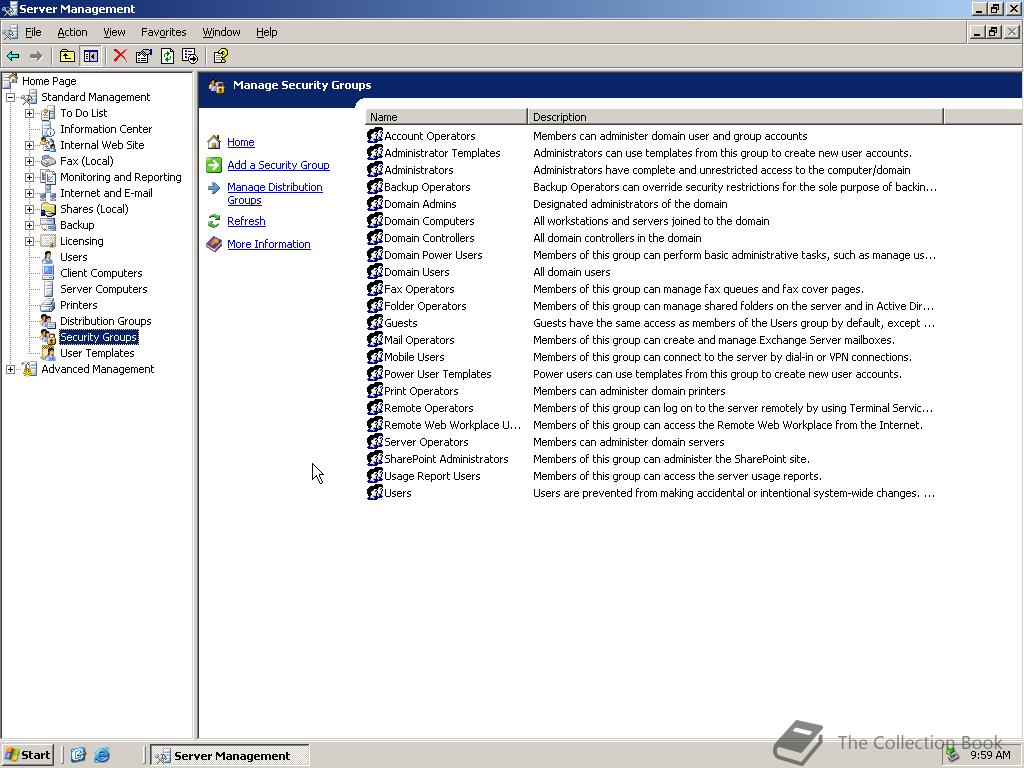Sort by the Description column header
The image size is (1024, 768).
[735, 117]
